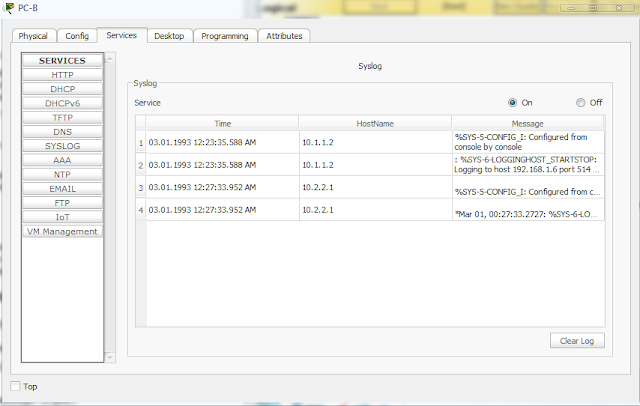Open the Attributes tab
Screen dimensions: 640x406
pos(284,36)
